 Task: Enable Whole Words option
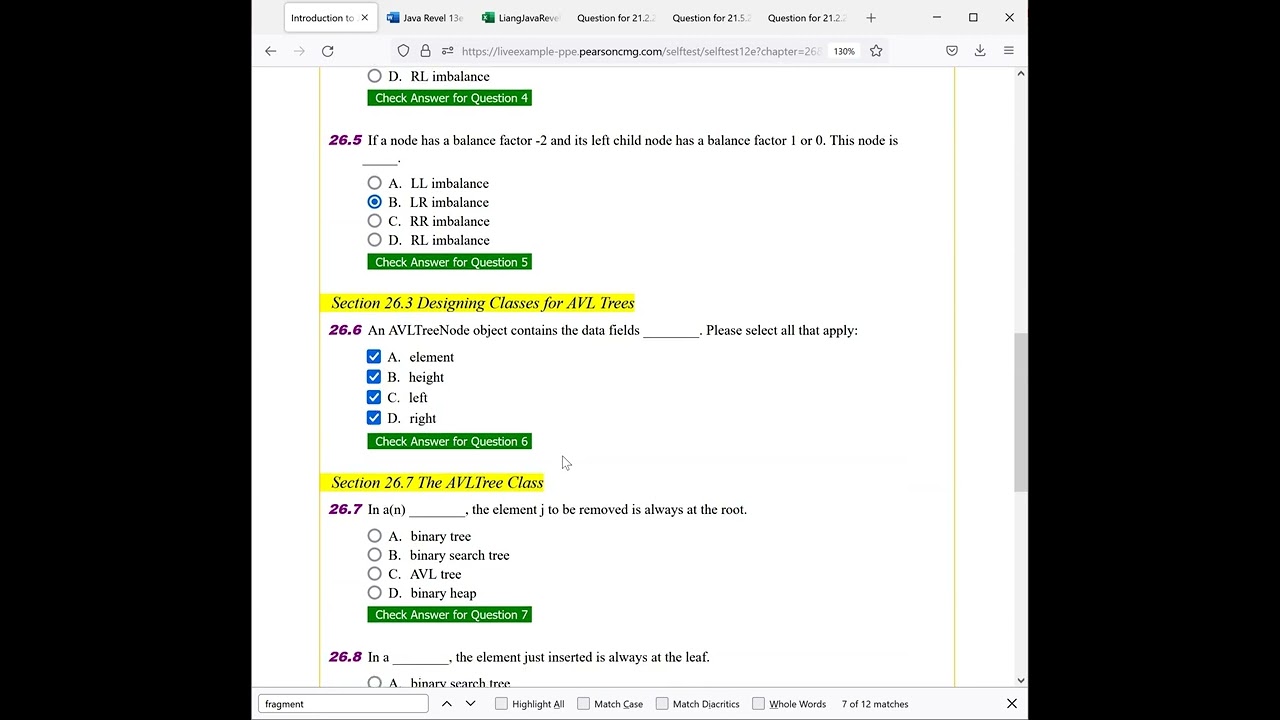(x=758, y=704)
